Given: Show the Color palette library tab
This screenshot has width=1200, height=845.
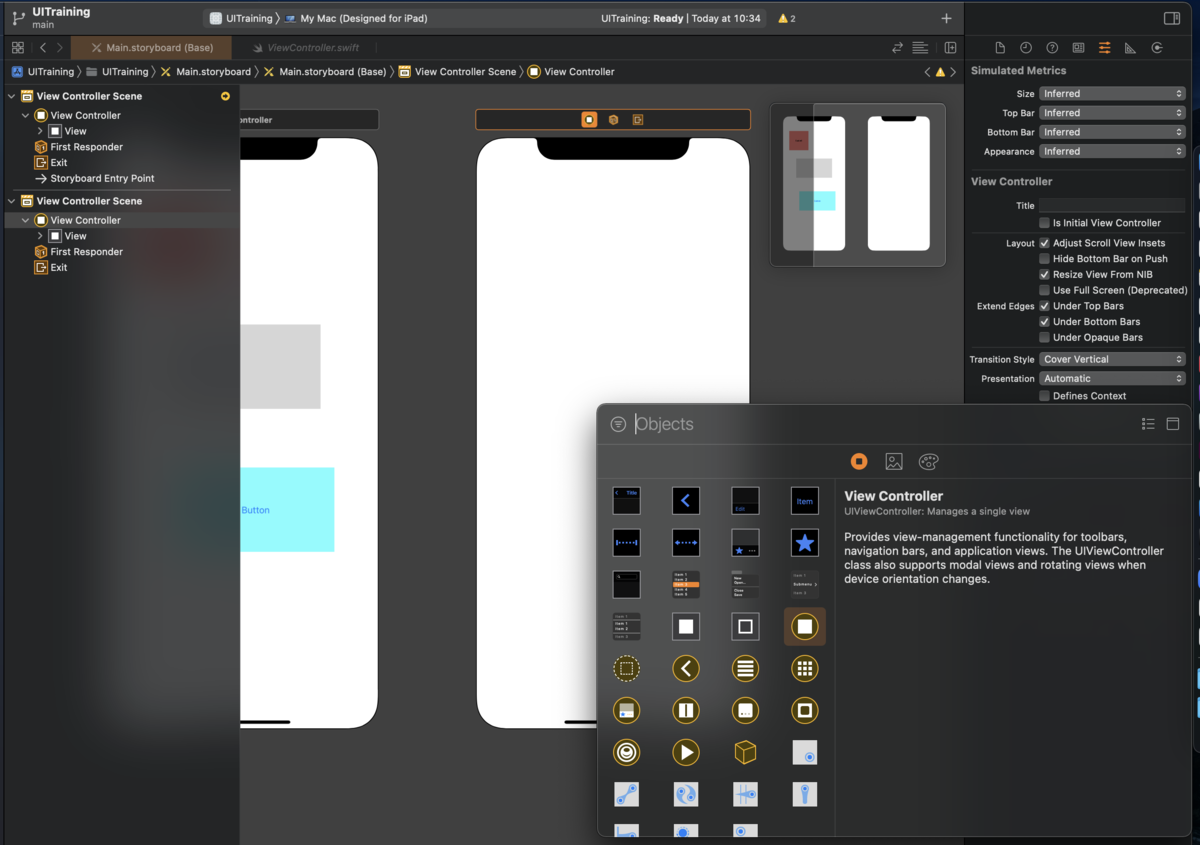Looking at the screenshot, I should click(928, 461).
